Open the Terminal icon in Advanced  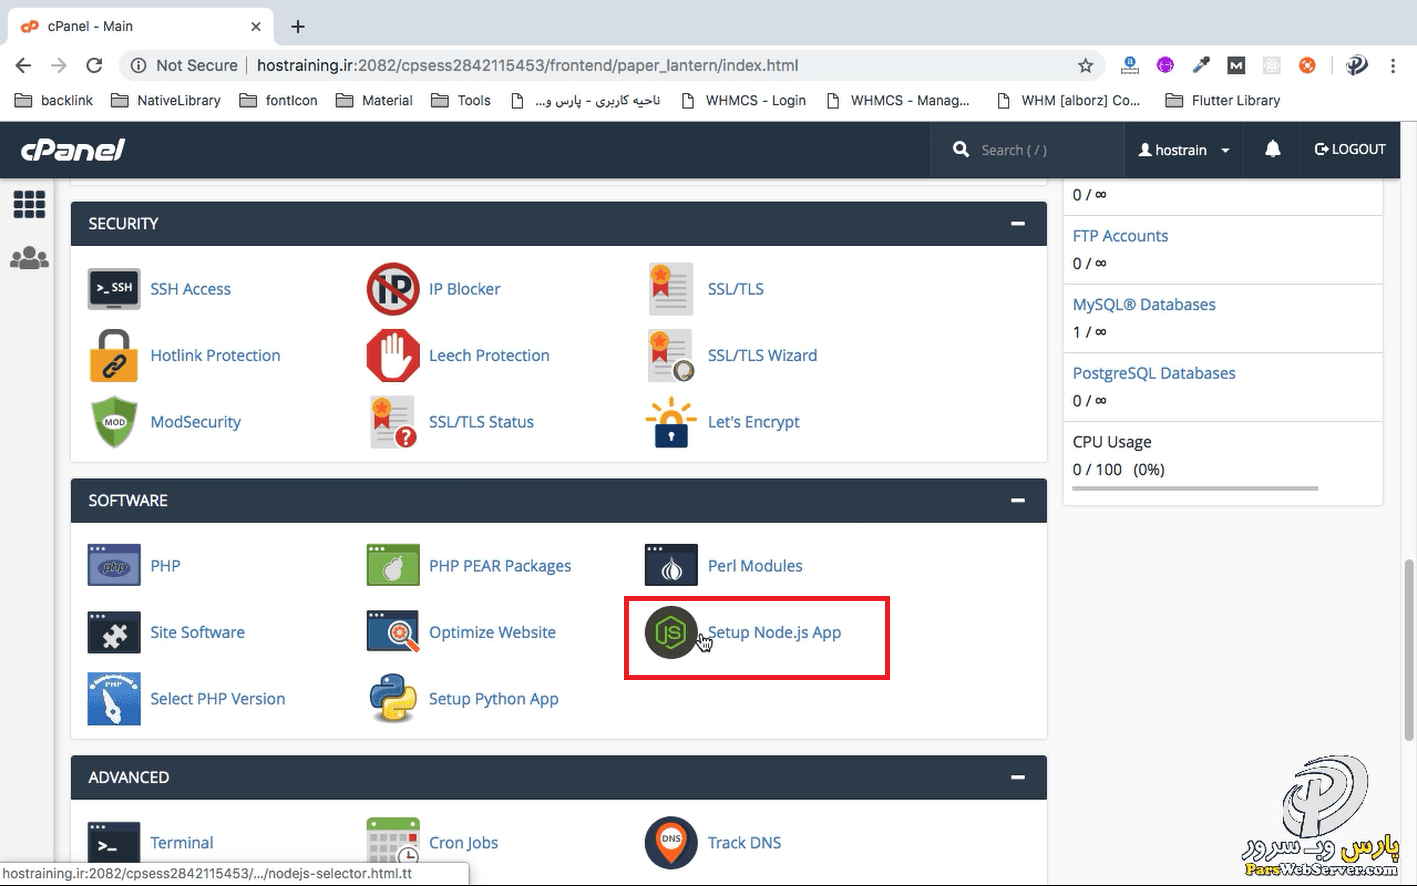tap(114, 843)
